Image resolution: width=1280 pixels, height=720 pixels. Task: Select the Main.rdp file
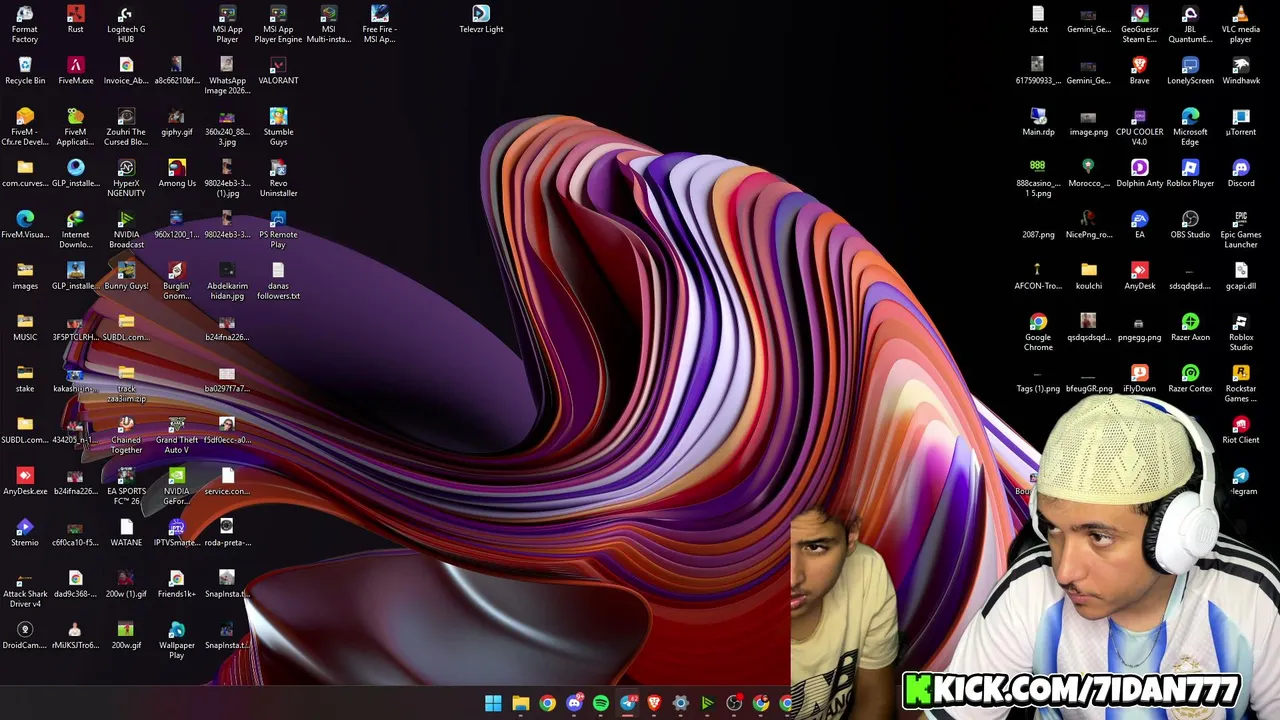(1038, 122)
